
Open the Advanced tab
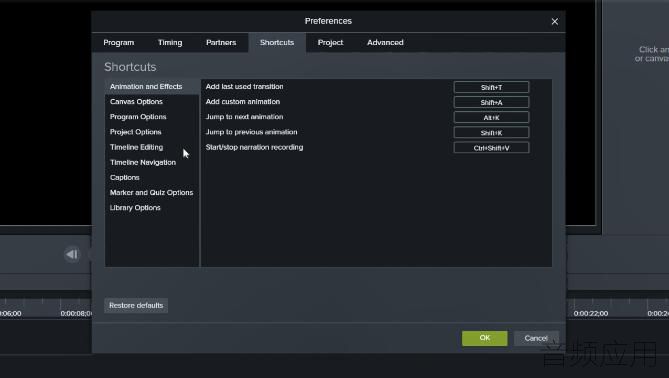tap(385, 43)
